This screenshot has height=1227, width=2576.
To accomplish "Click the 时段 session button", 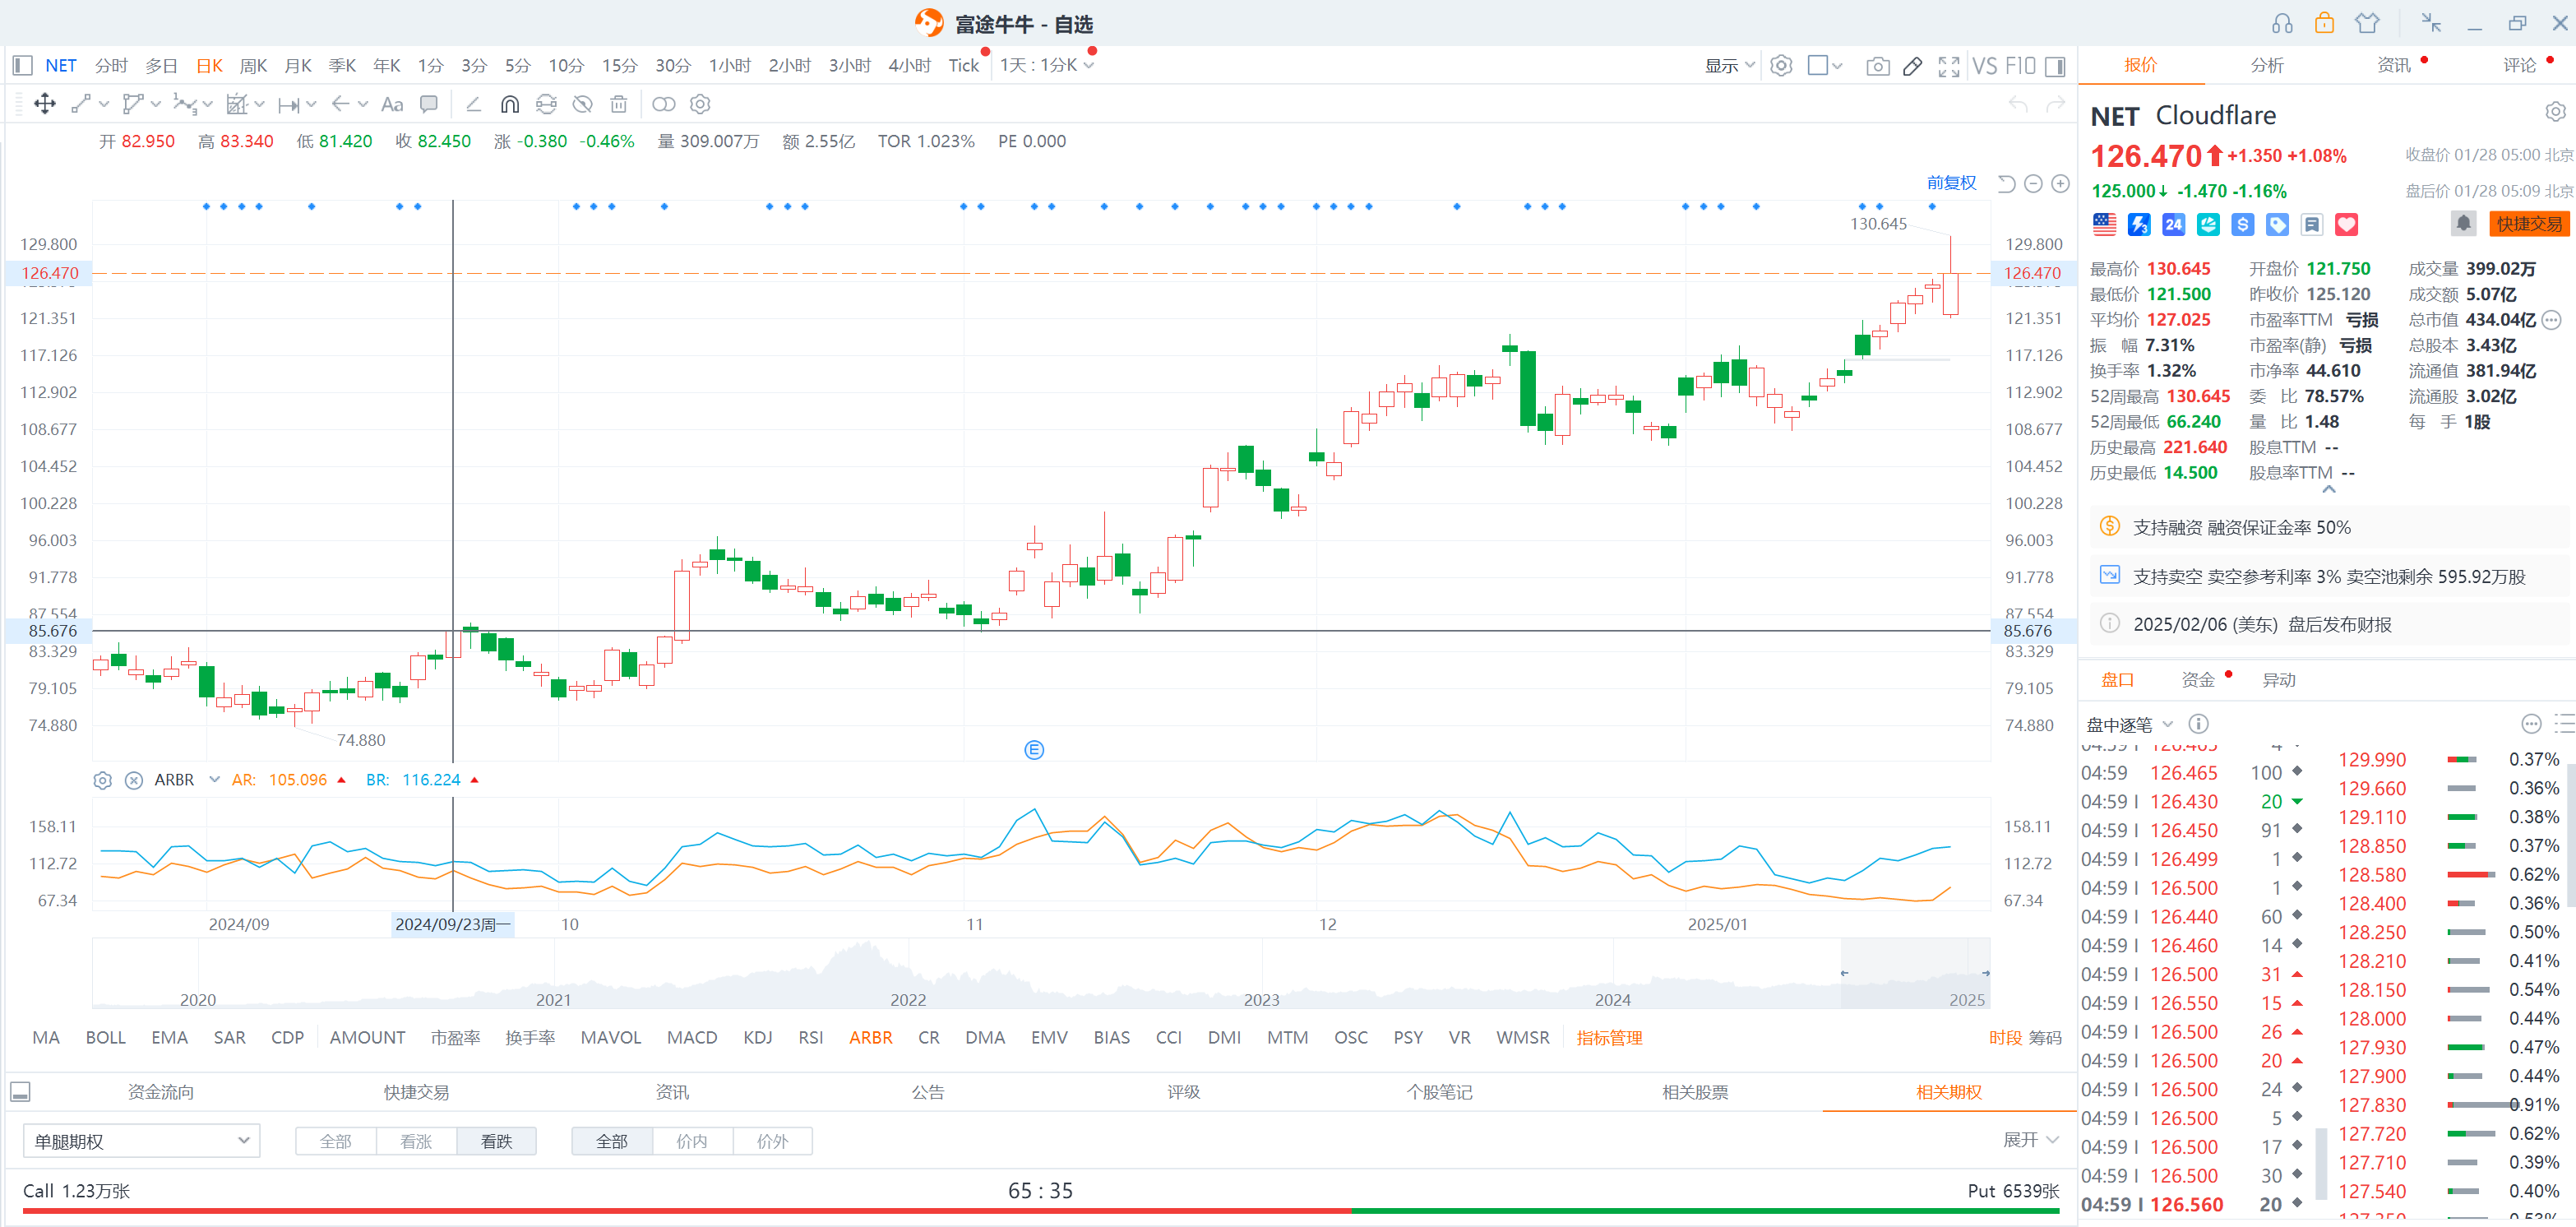I will tap(2005, 1038).
